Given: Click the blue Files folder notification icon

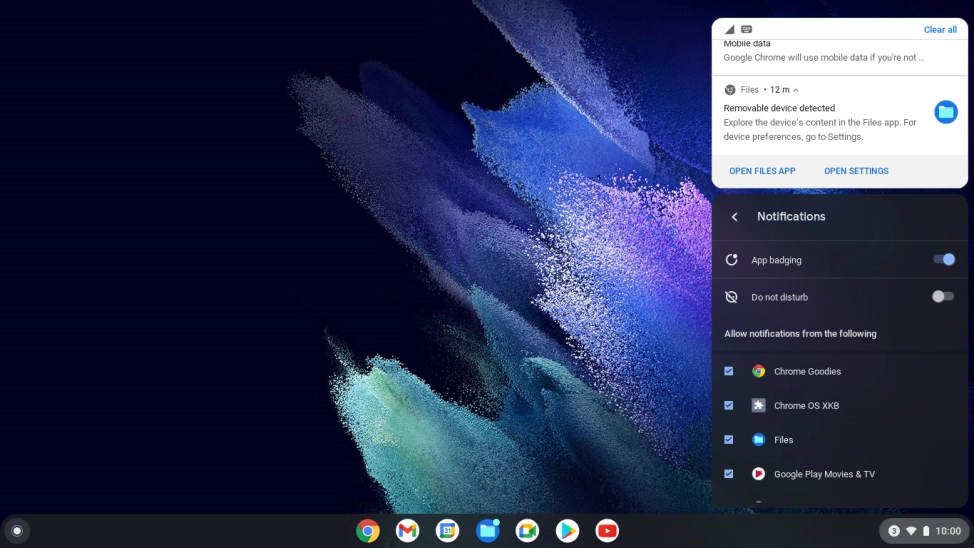Looking at the screenshot, I should tap(945, 112).
